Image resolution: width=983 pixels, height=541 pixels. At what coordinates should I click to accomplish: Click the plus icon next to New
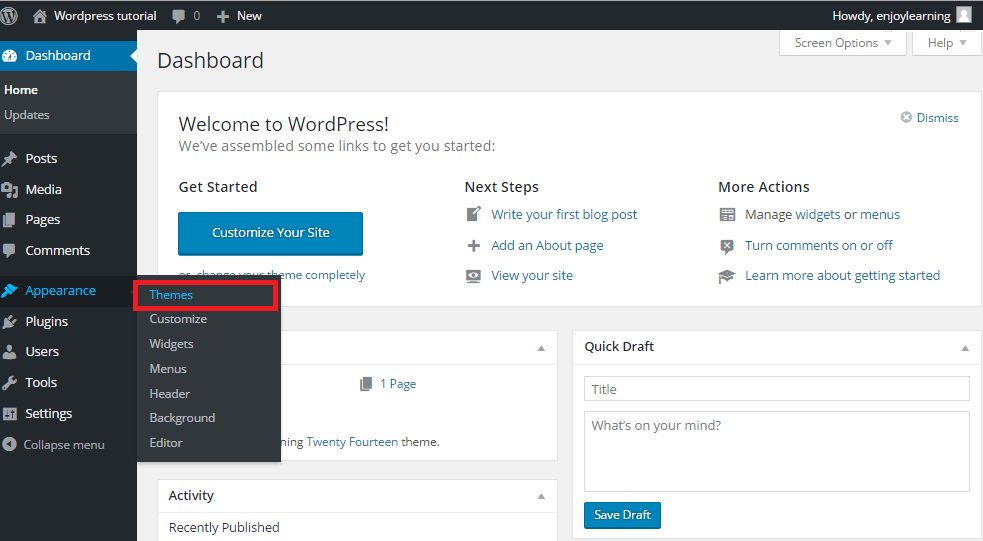point(223,17)
